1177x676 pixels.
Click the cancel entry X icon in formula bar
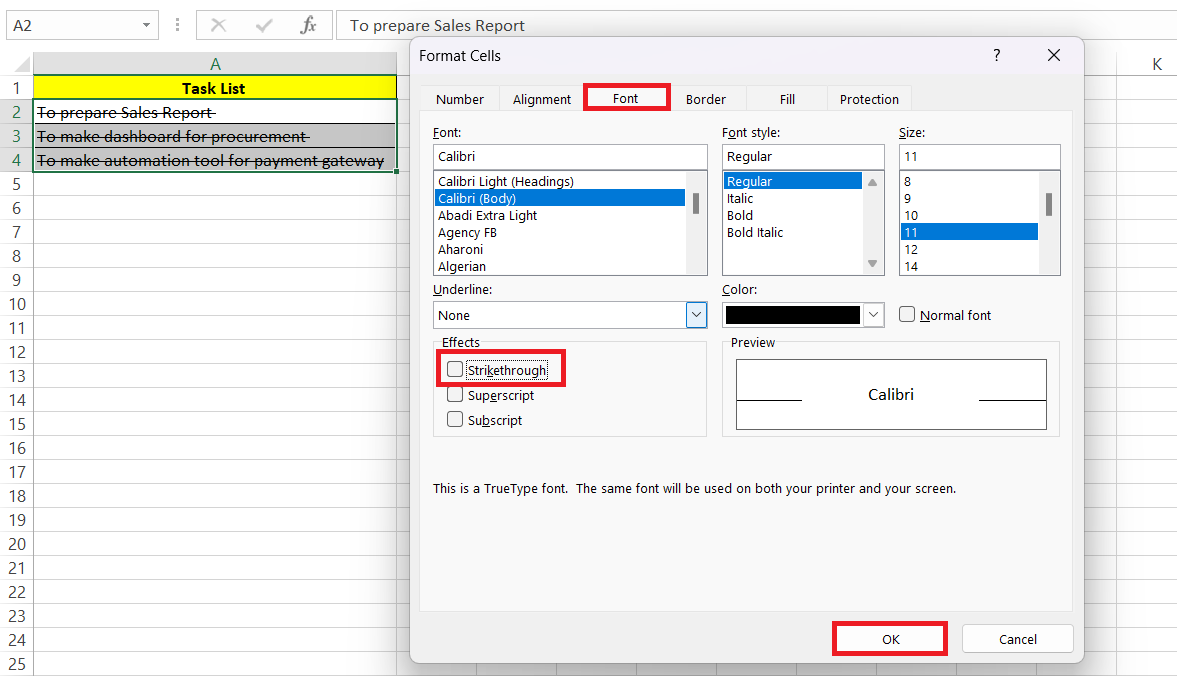(218, 26)
